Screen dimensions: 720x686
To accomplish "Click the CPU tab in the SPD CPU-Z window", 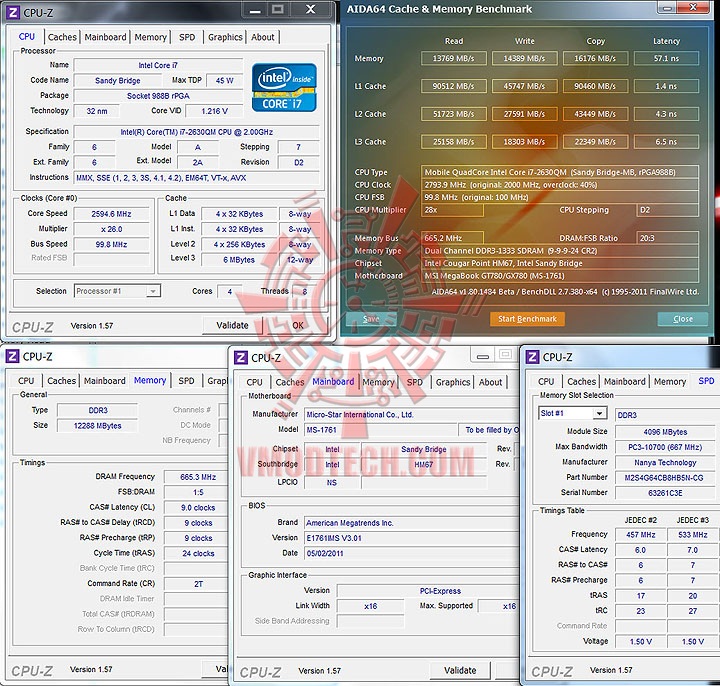I will (546, 381).
